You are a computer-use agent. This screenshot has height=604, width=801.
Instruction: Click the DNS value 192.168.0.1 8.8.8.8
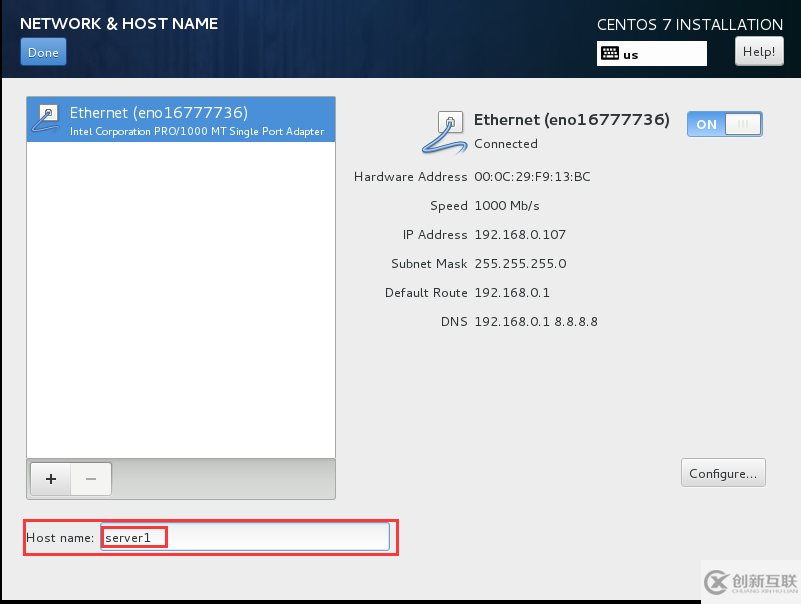click(536, 321)
